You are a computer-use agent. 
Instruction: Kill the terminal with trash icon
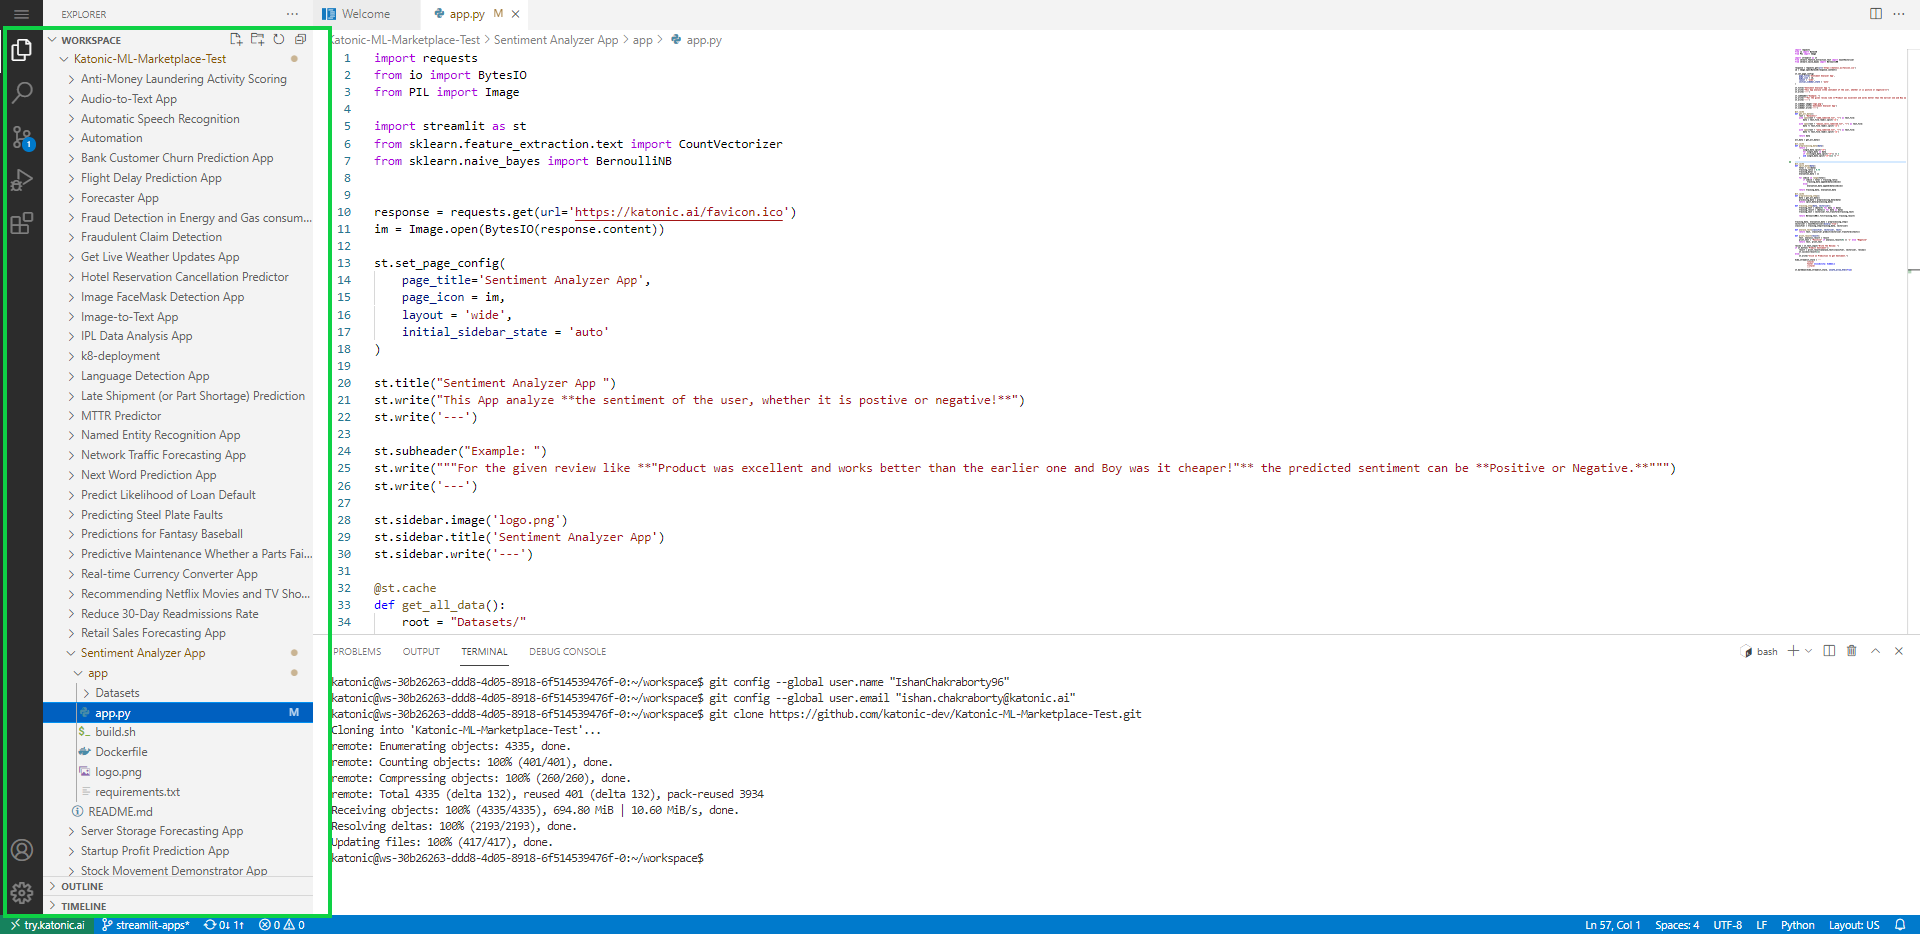point(1851,651)
